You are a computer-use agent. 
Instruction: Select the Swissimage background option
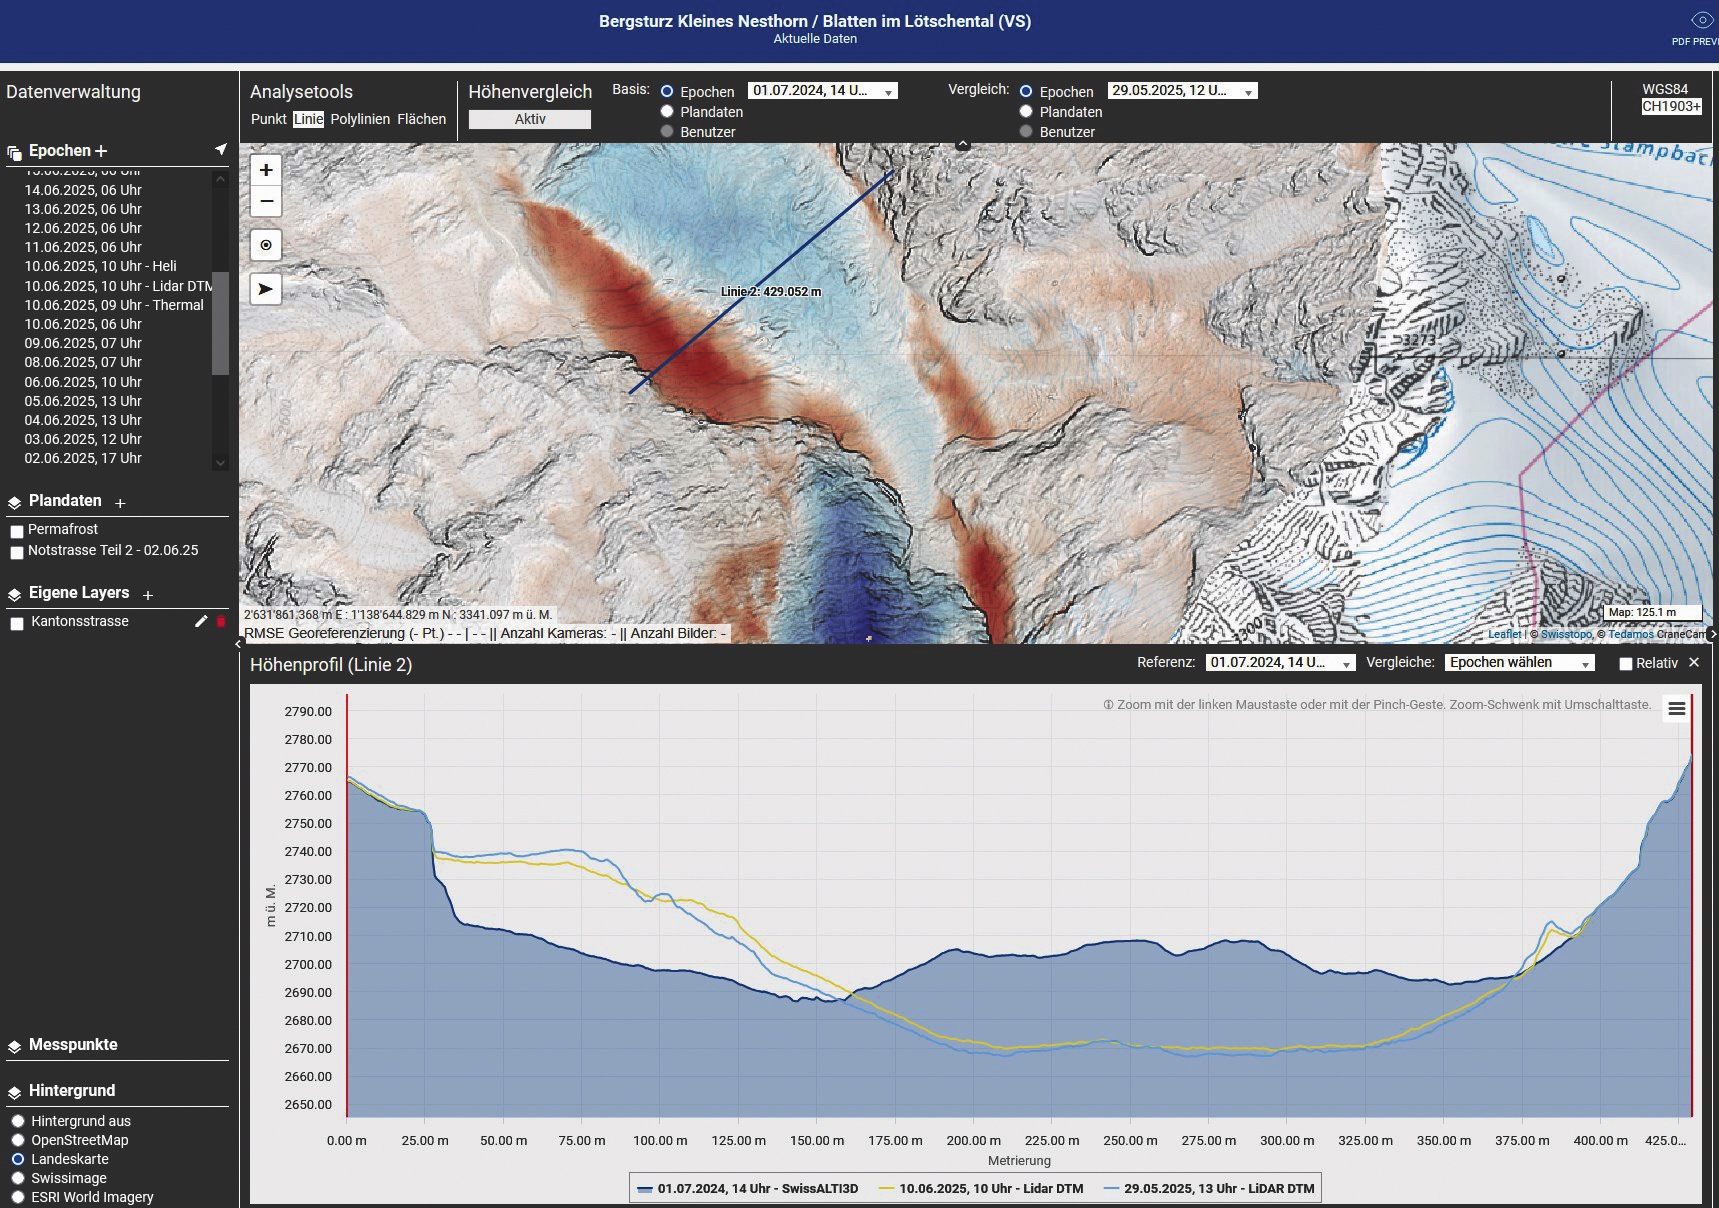tap(16, 1178)
